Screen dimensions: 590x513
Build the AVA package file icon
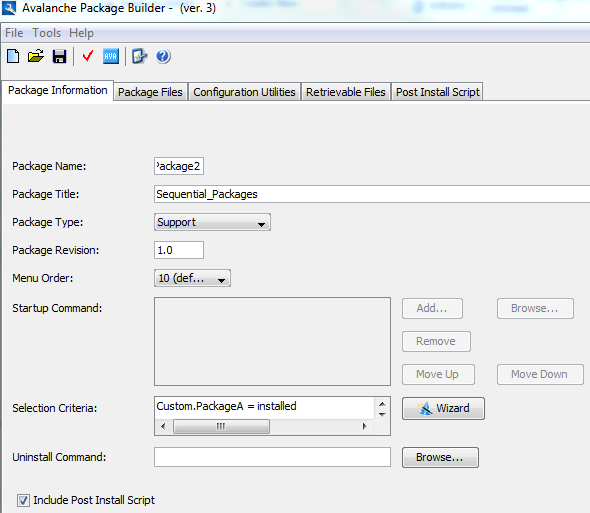111,56
